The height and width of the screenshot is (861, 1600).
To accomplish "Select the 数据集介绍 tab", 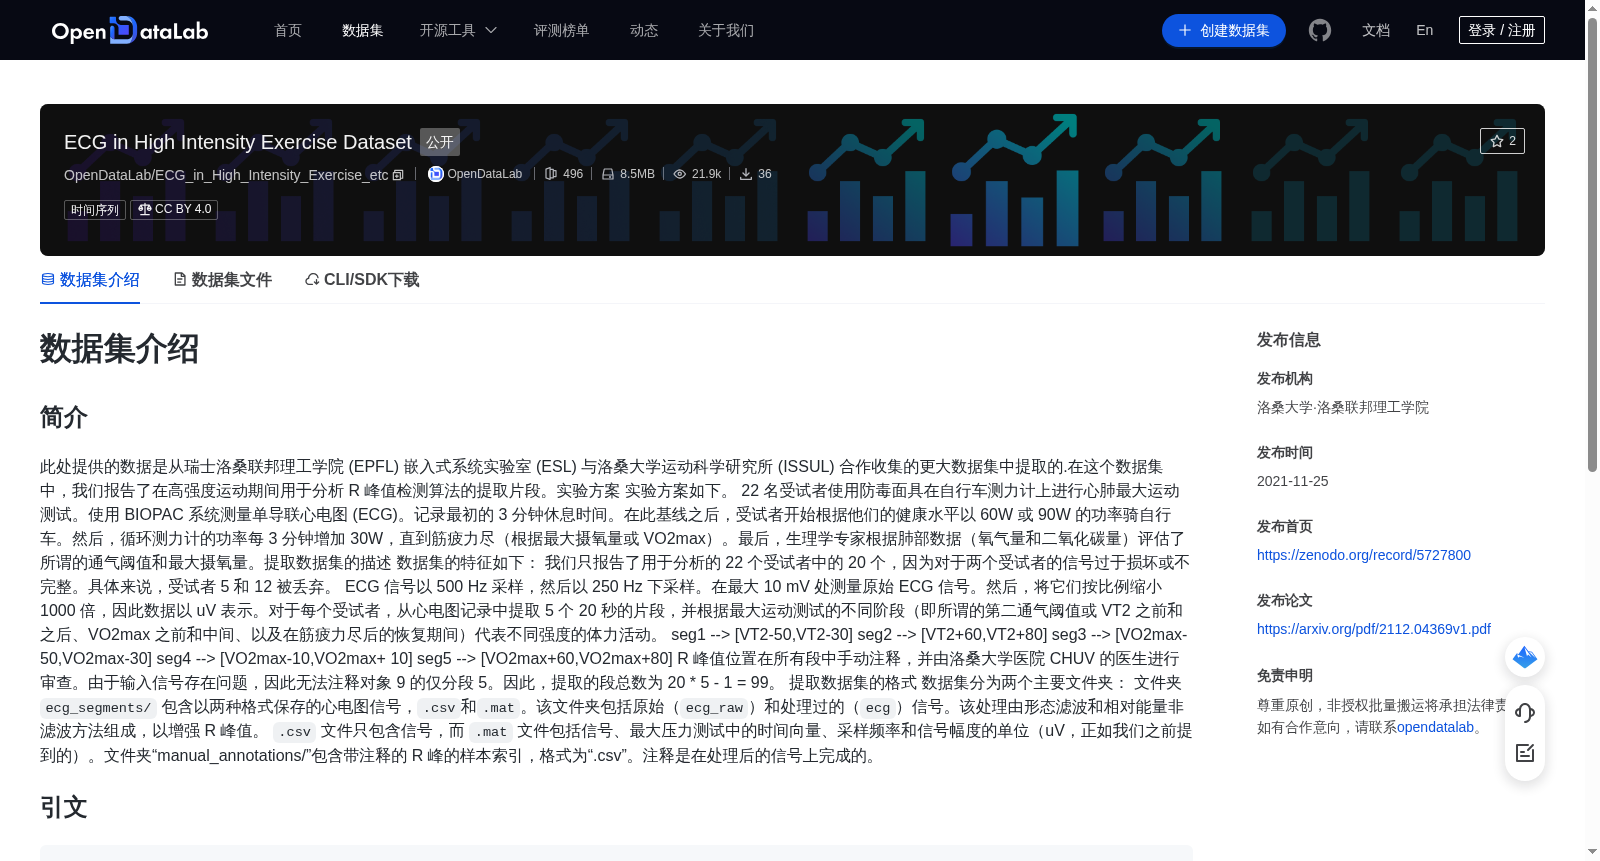I will point(90,280).
